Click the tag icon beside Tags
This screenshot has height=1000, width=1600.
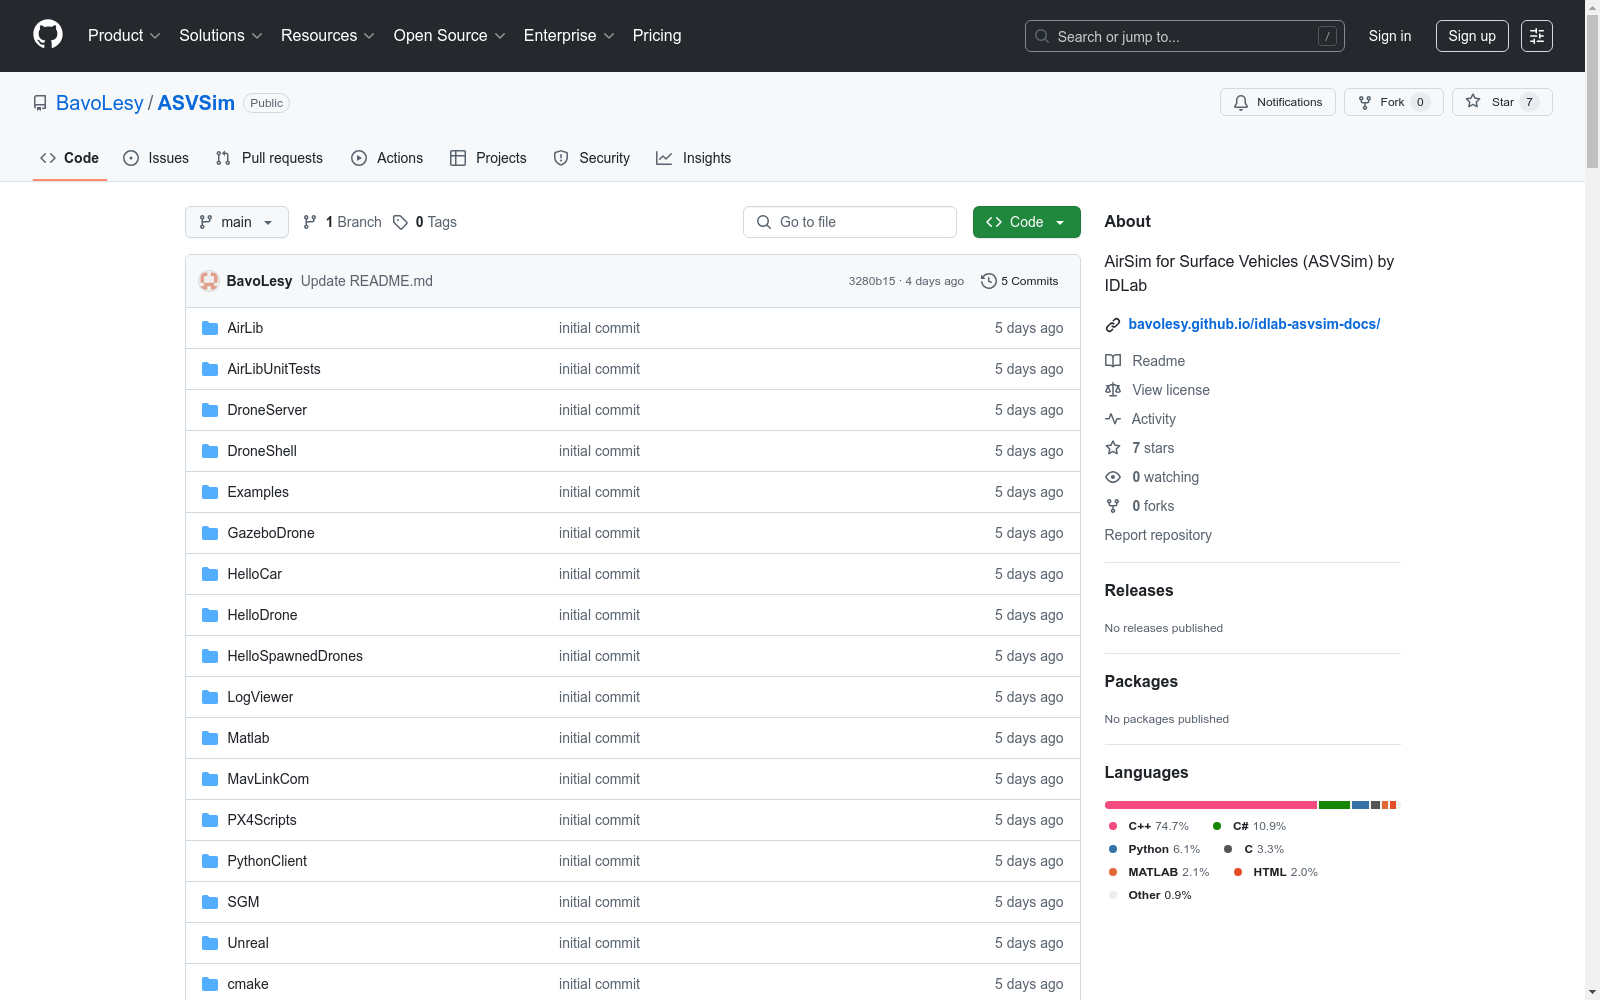pos(400,222)
